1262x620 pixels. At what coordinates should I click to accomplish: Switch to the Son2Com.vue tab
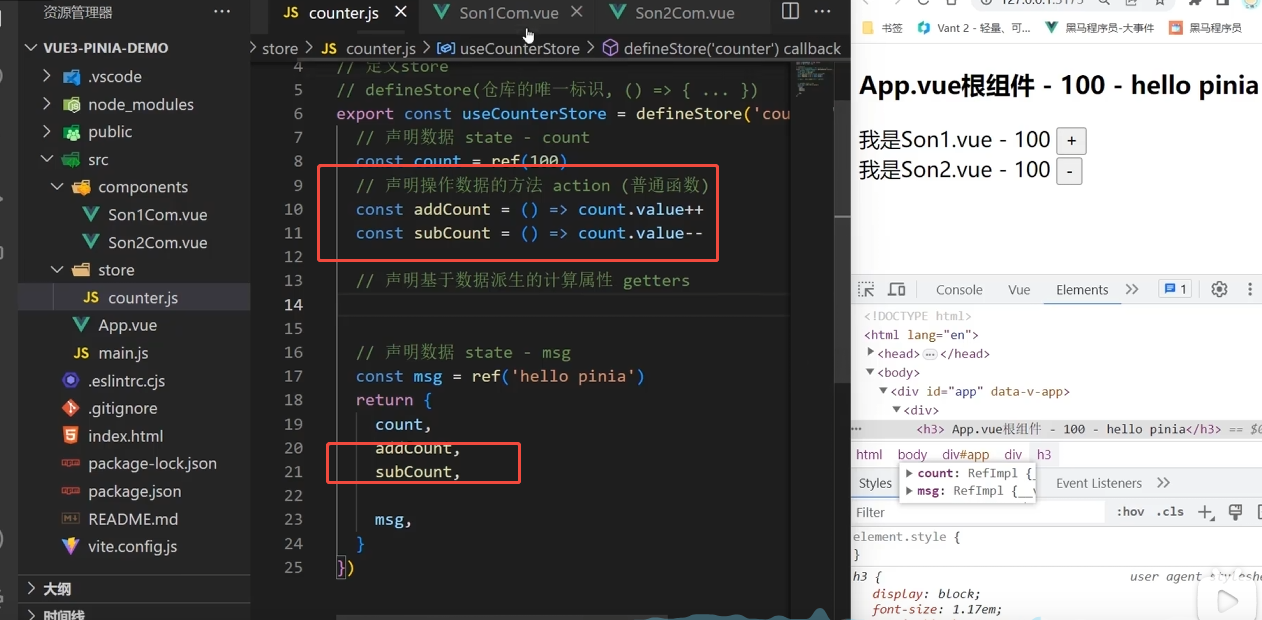pos(685,13)
